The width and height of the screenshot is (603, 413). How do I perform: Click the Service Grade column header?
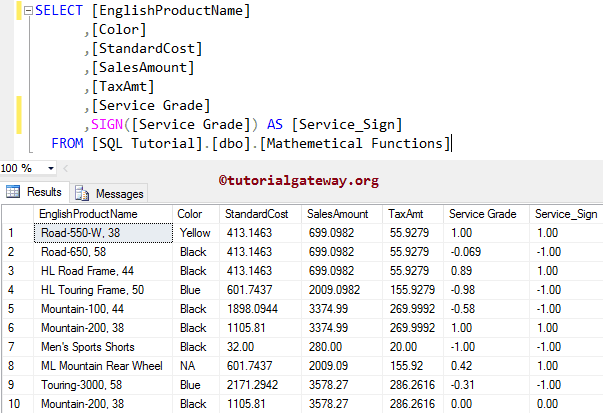coord(484,213)
